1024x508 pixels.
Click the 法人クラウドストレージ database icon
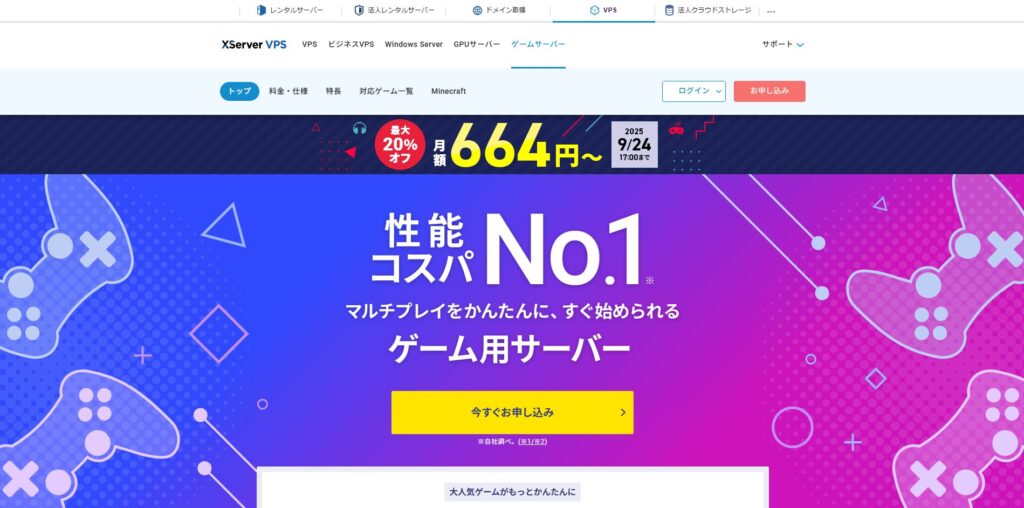pos(669,10)
